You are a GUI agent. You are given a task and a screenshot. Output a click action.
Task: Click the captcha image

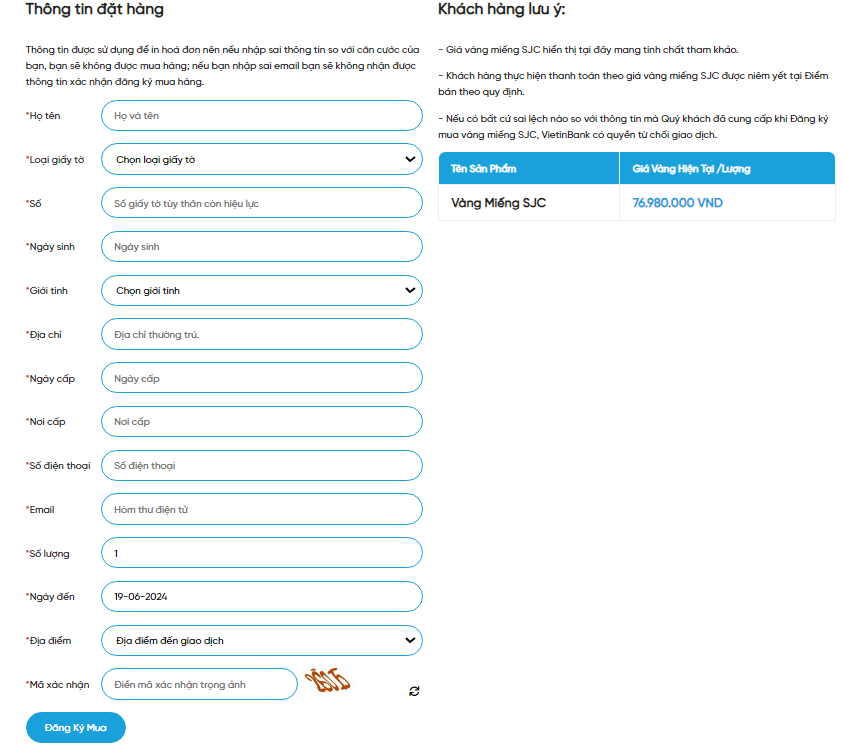point(329,681)
